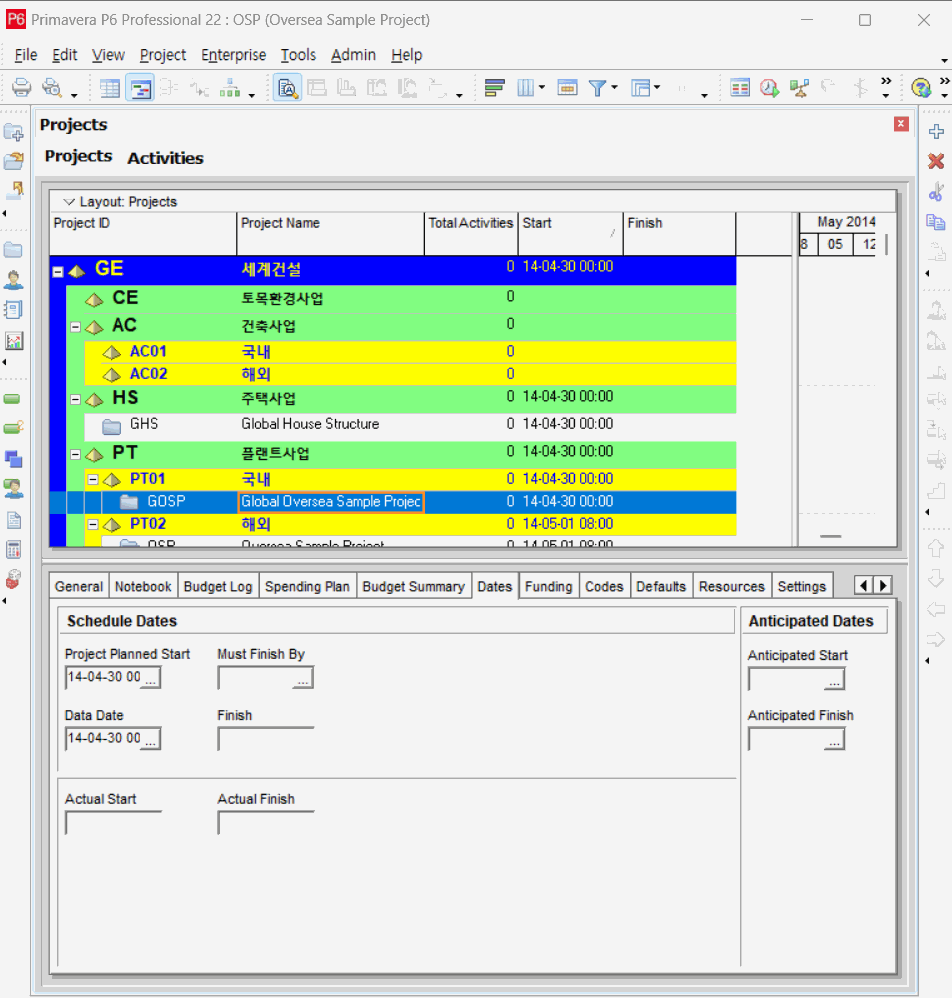Collapse the PT node

76,454
